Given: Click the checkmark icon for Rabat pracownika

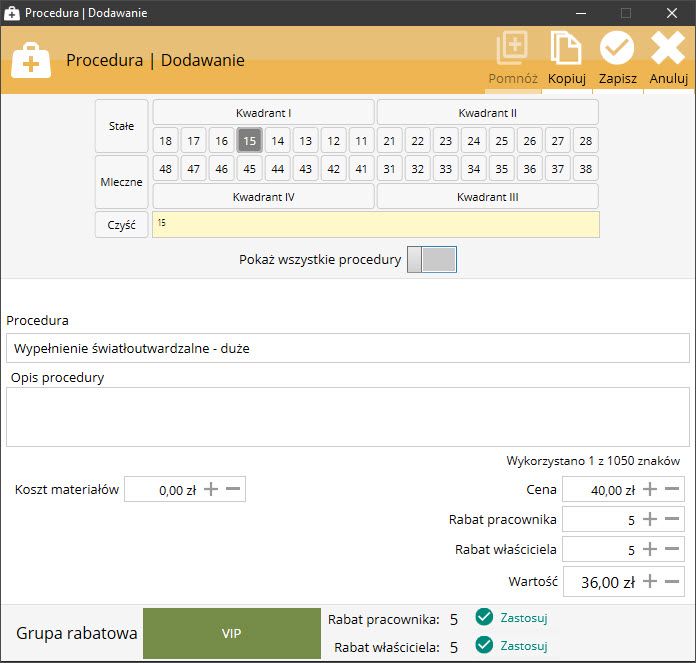Looking at the screenshot, I should pyautogui.click(x=484, y=617).
